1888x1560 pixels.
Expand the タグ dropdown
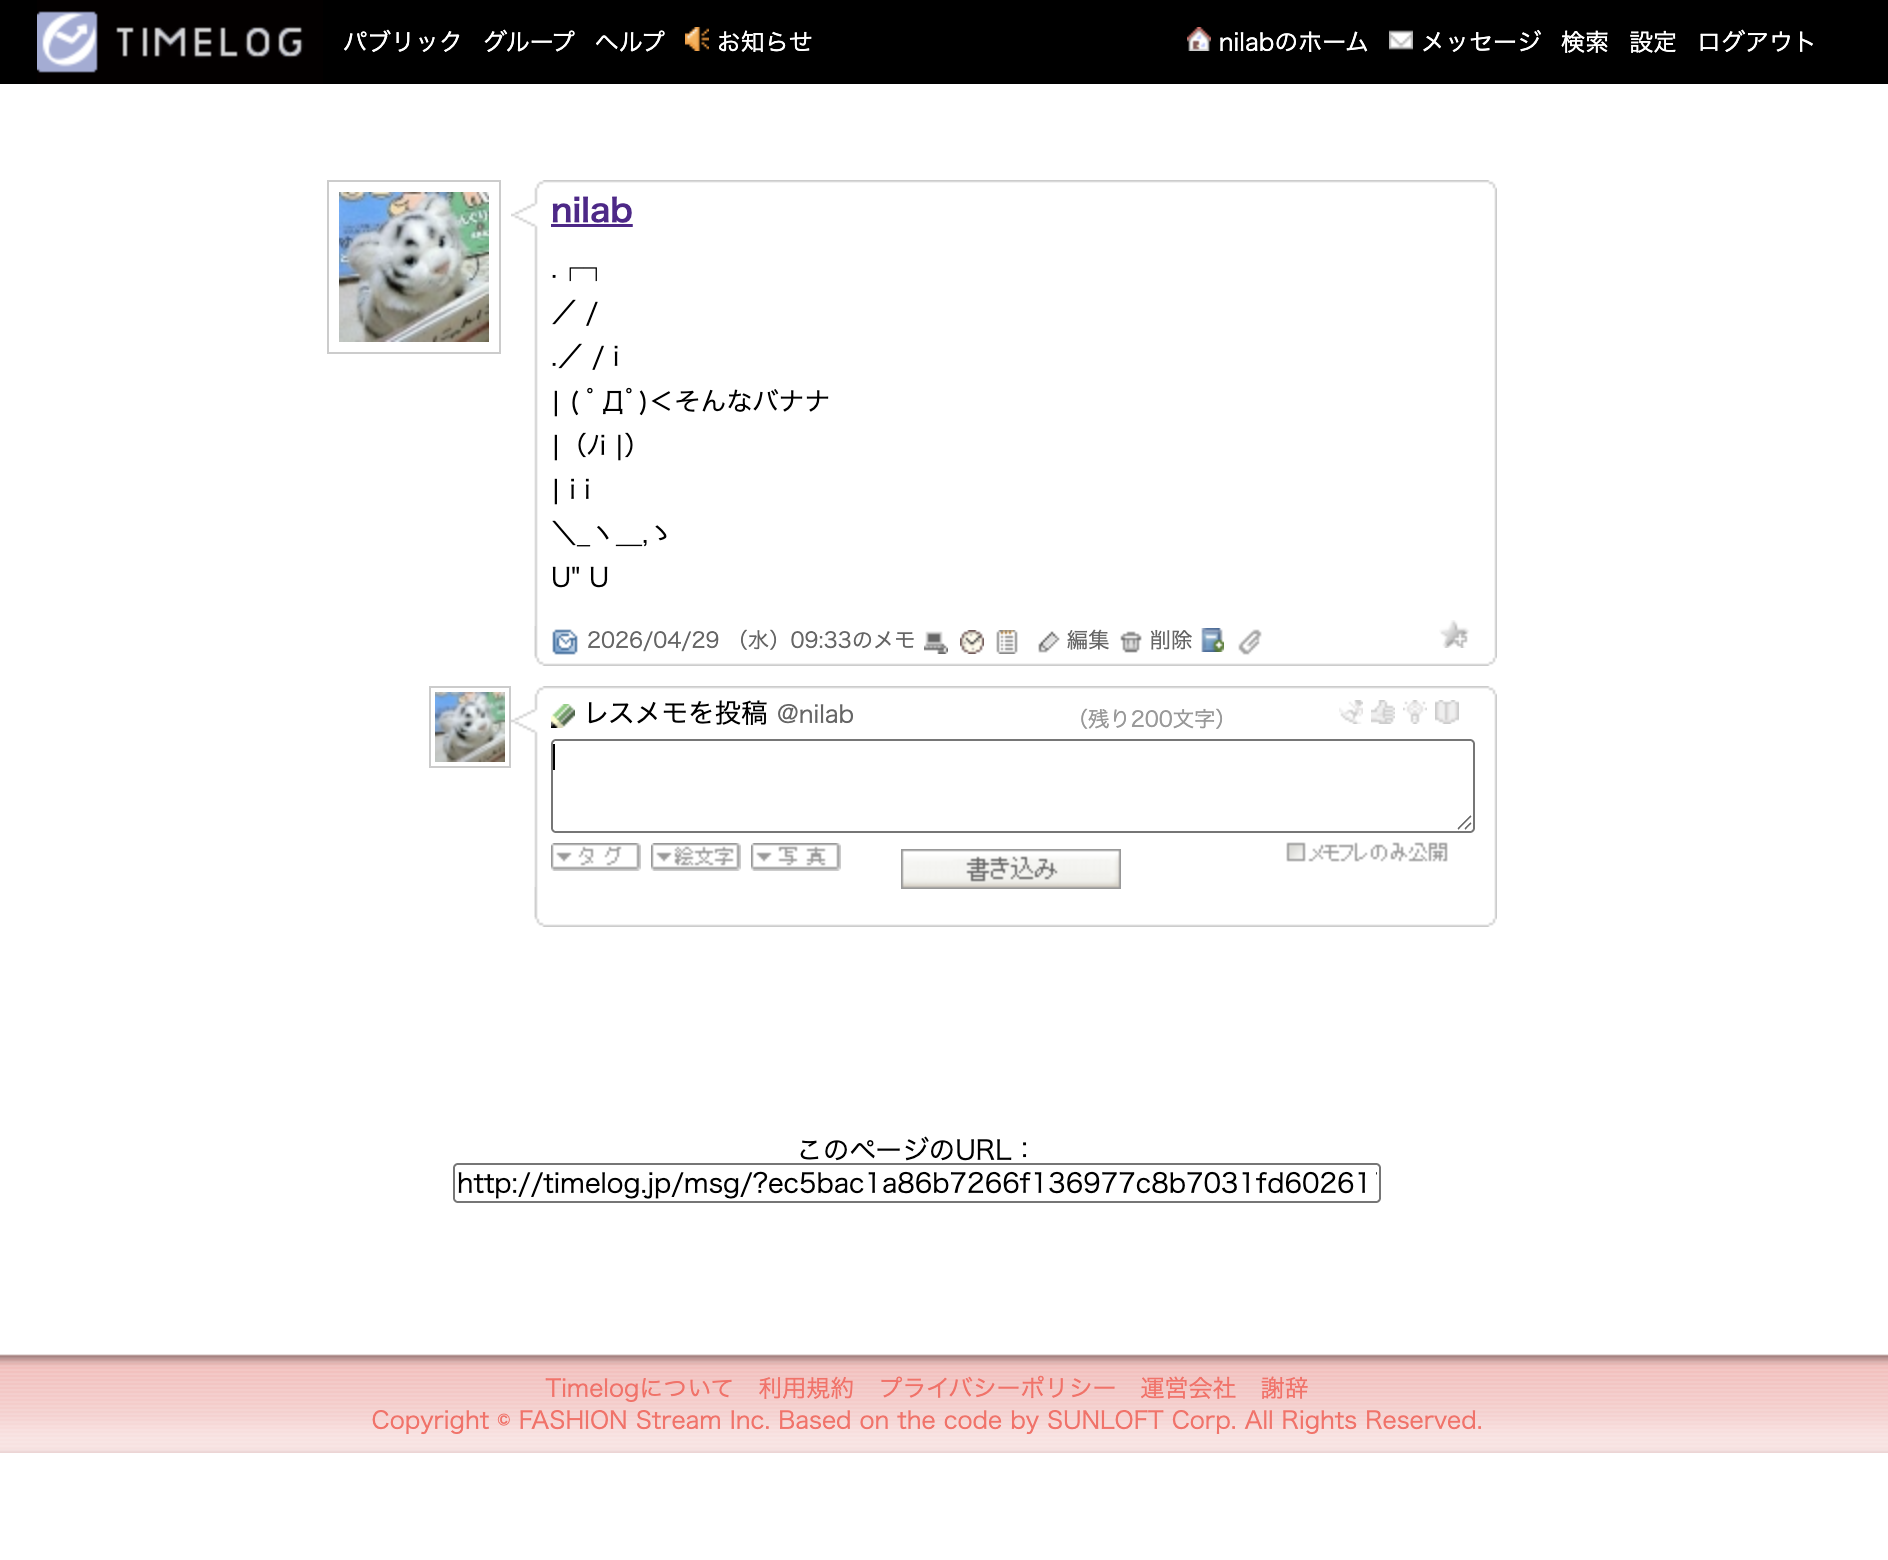pos(595,857)
